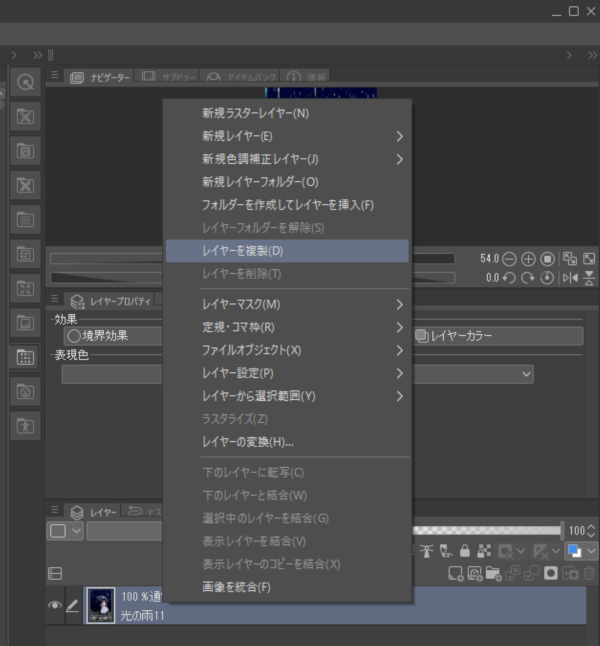Viewport: 600px width, 646px height.
Task: Select the 光の雨11 layer thumbnail
Action: pos(101,605)
